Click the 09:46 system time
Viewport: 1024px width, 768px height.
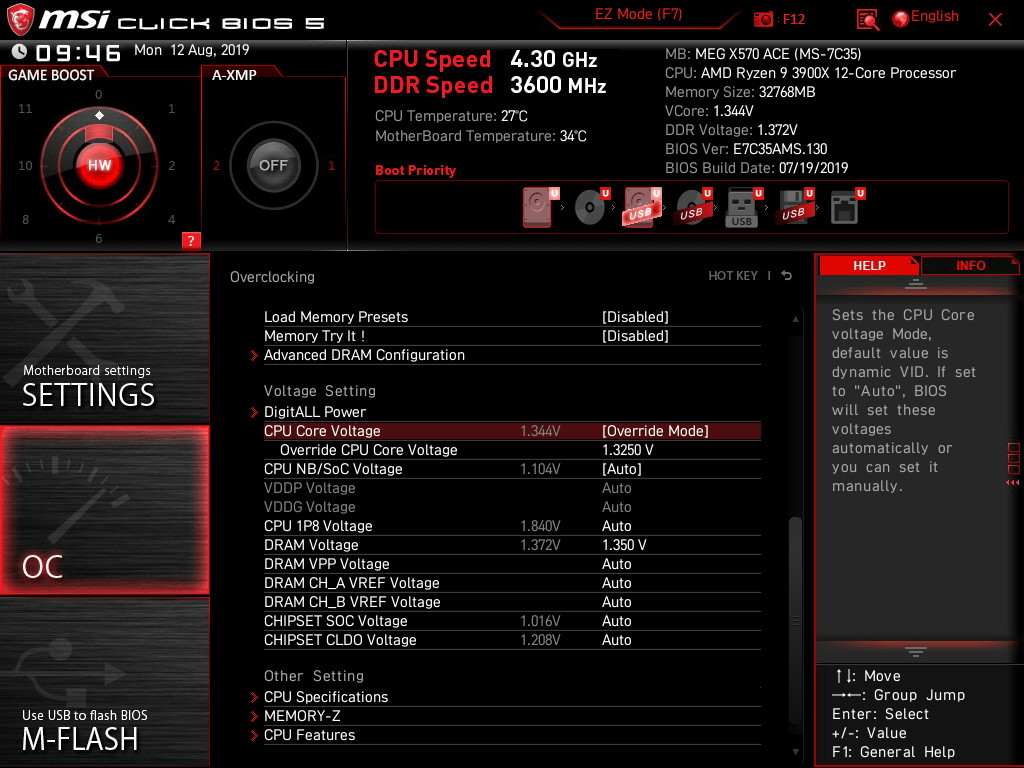click(x=78, y=52)
